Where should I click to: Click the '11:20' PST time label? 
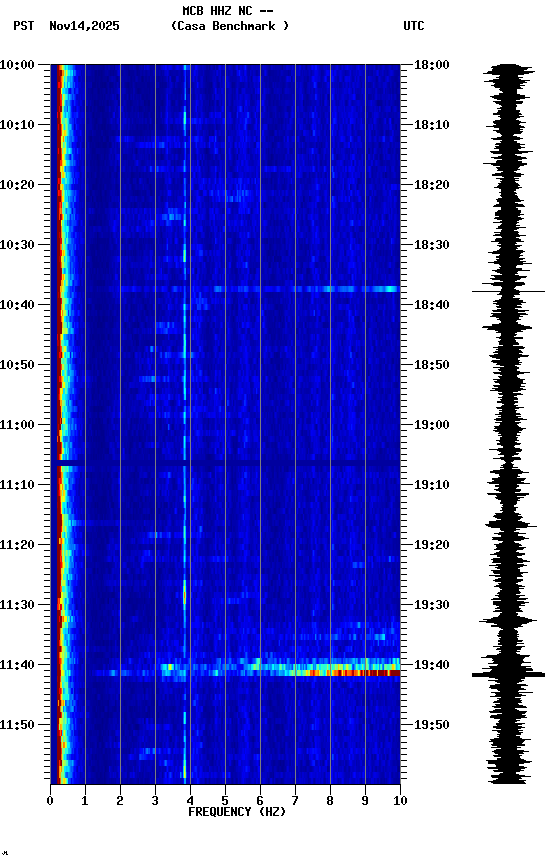tap(17, 546)
